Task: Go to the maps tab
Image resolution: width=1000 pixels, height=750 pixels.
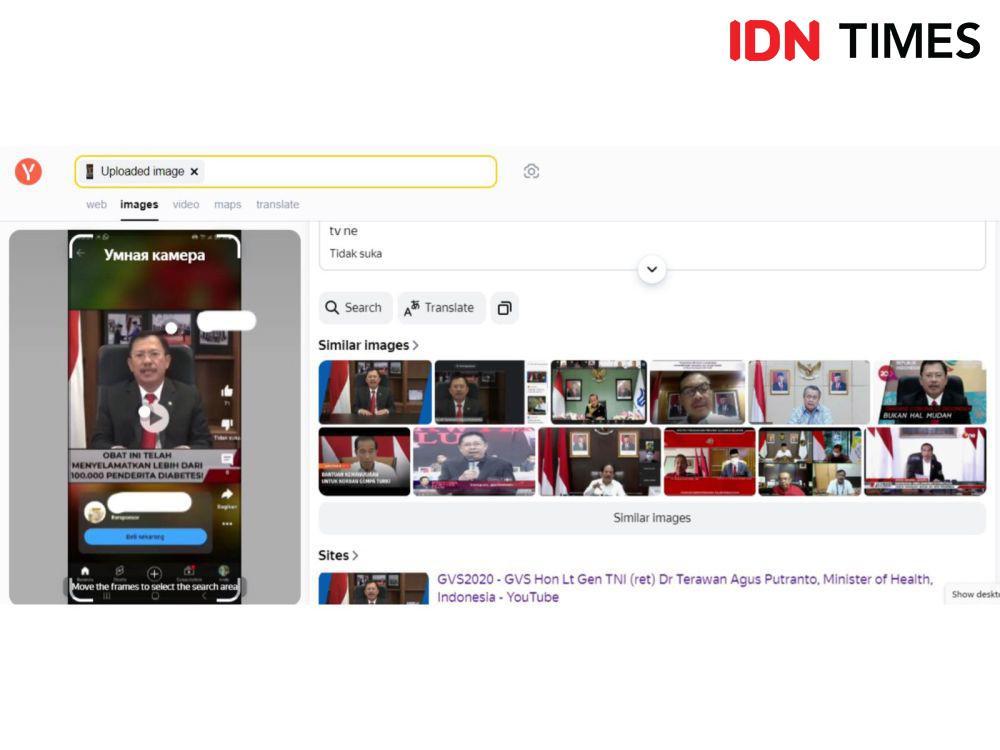Action: coord(228,205)
